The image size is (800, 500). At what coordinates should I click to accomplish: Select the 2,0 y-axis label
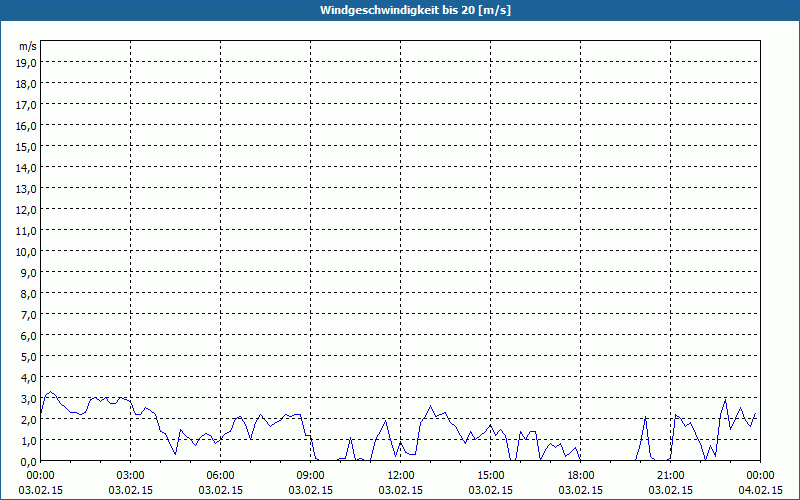[29, 420]
